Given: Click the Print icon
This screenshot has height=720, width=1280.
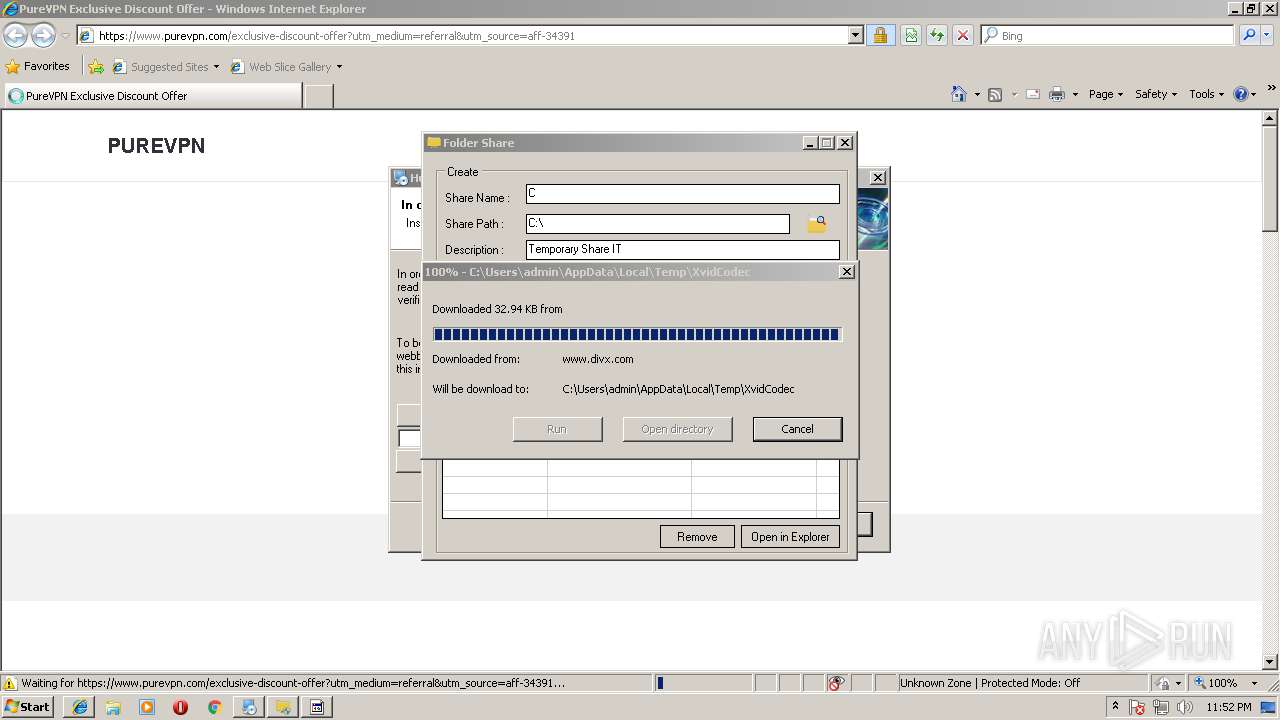Looking at the screenshot, I should 1057,94.
